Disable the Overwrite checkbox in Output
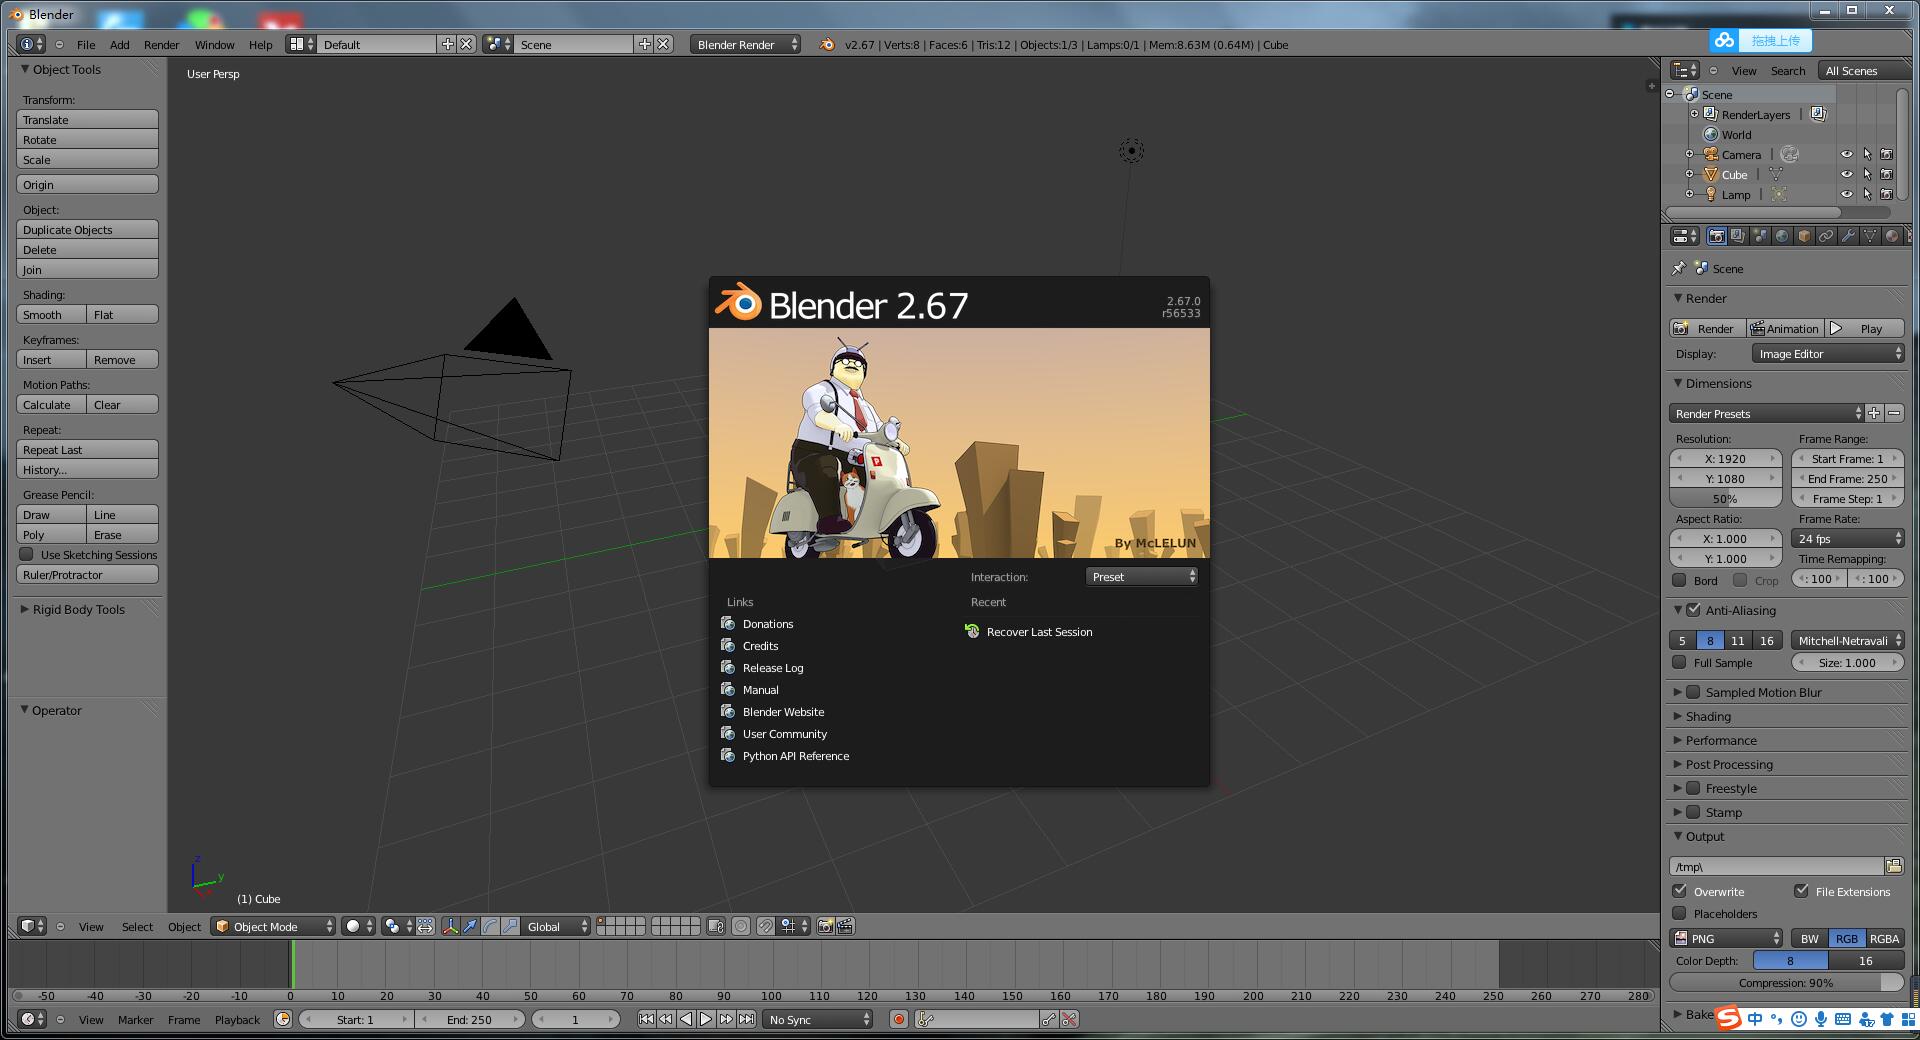The width and height of the screenshot is (1920, 1040). click(x=1680, y=892)
